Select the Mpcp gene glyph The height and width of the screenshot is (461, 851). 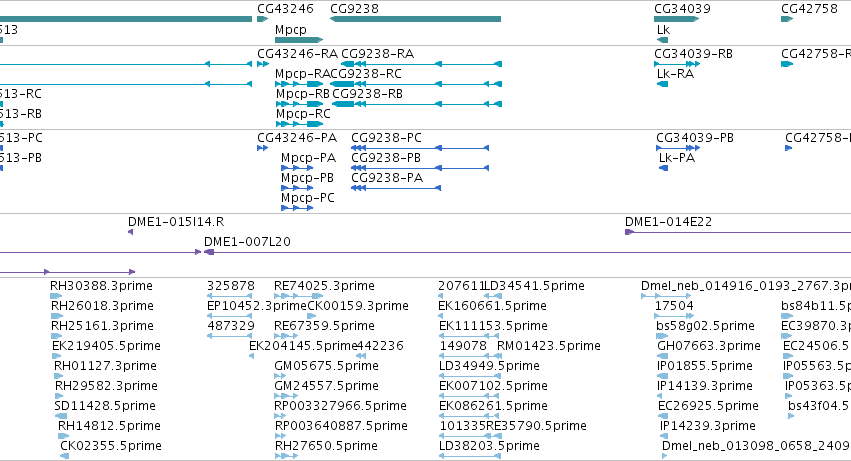pyautogui.click(x=299, y=40)
